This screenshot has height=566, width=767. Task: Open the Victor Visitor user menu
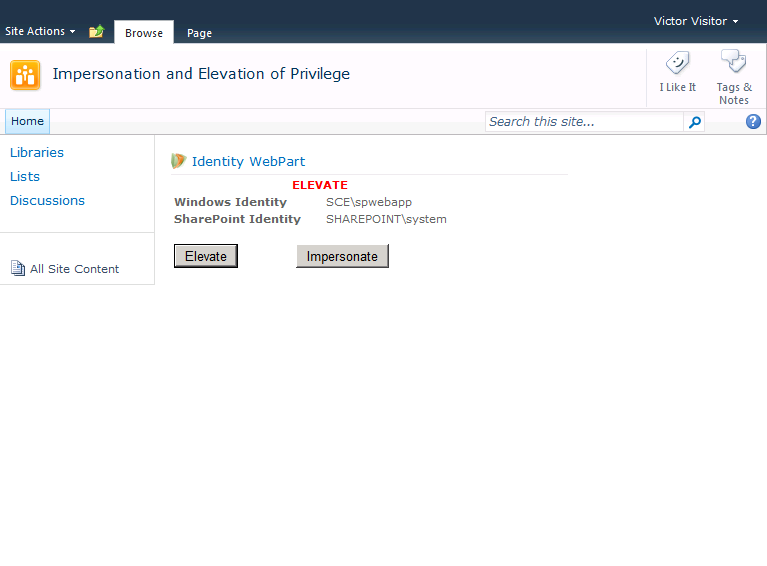(696, 21)
